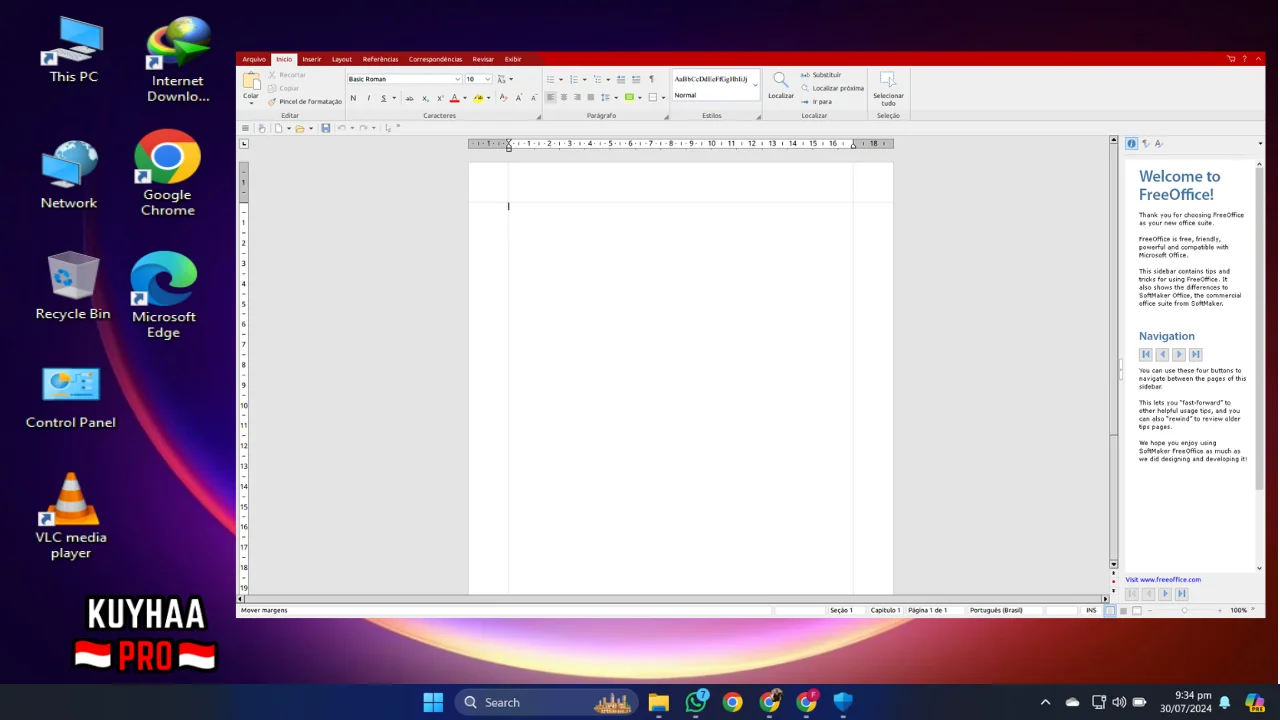Image resolution: width=1280 pixels, height=720 pixels.
Task: Click the INS status bar indicator
Action: [x=1091, y=610]
